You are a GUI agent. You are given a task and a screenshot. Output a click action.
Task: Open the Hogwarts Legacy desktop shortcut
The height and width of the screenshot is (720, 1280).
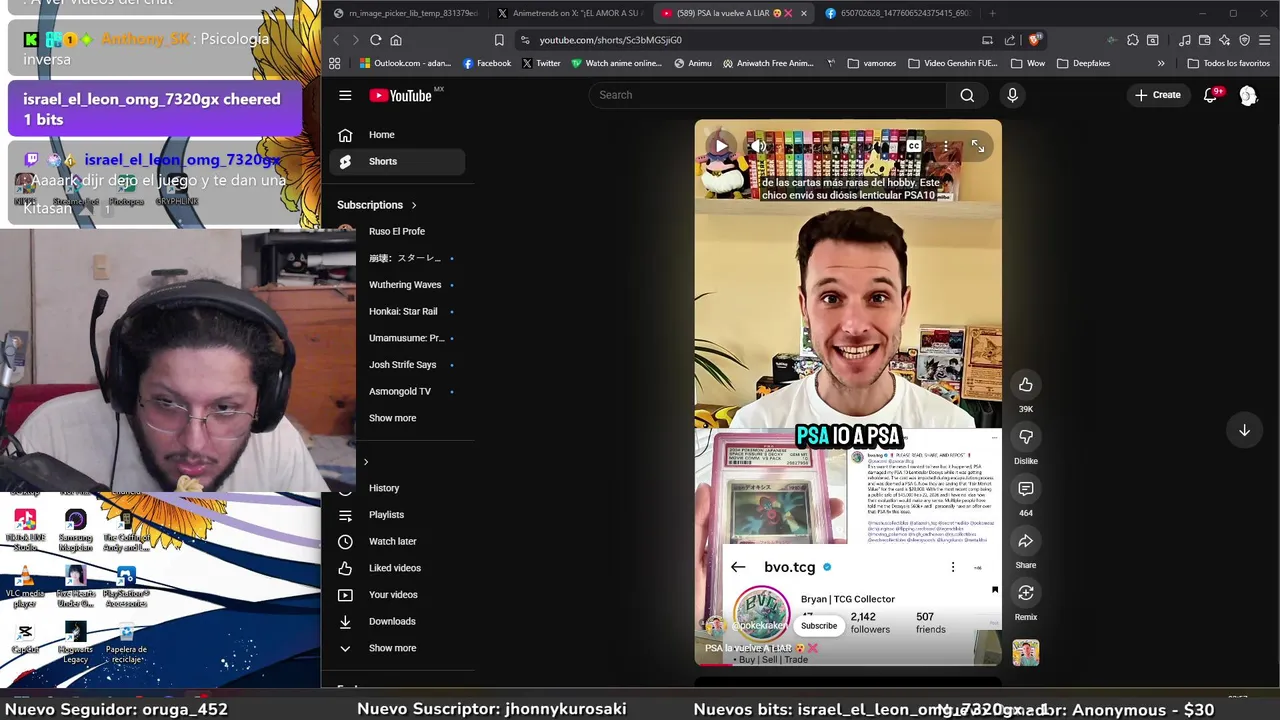pyautogui.click(x=75, y=643)
